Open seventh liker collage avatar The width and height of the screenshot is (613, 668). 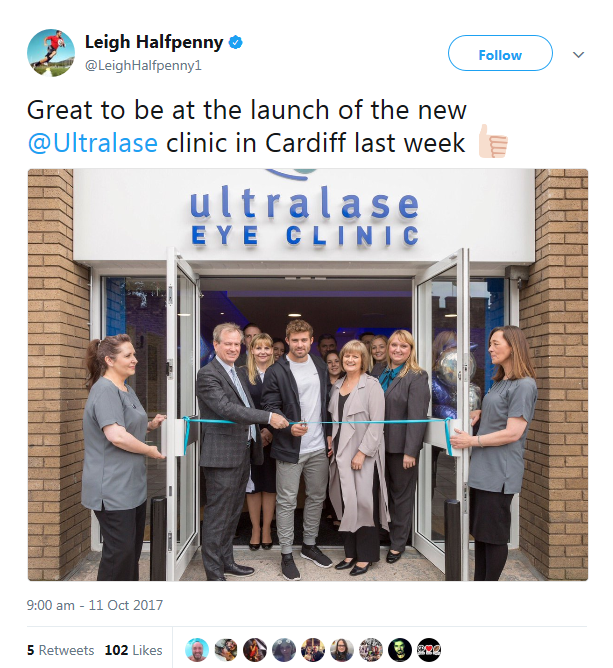click(371, 650)
